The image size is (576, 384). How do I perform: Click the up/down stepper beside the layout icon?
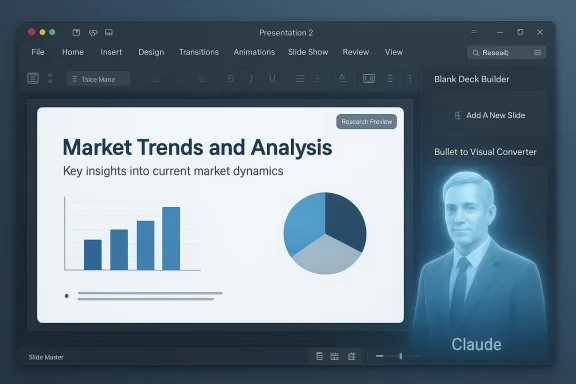50,78
